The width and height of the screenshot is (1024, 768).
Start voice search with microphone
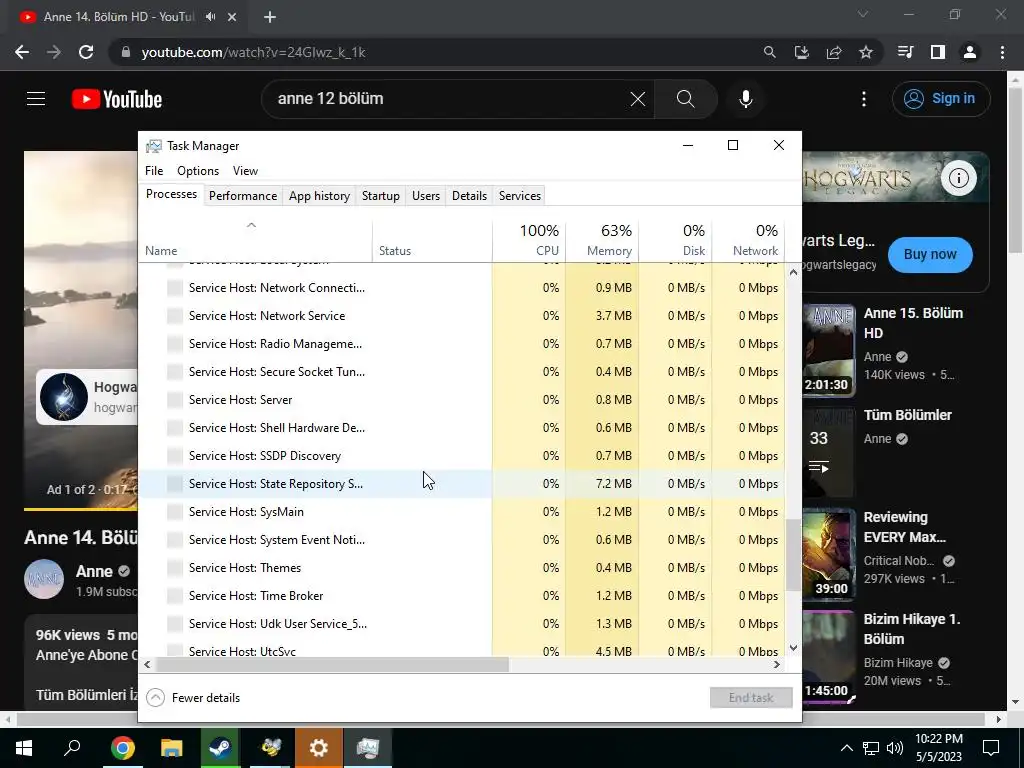click(746, 99)
